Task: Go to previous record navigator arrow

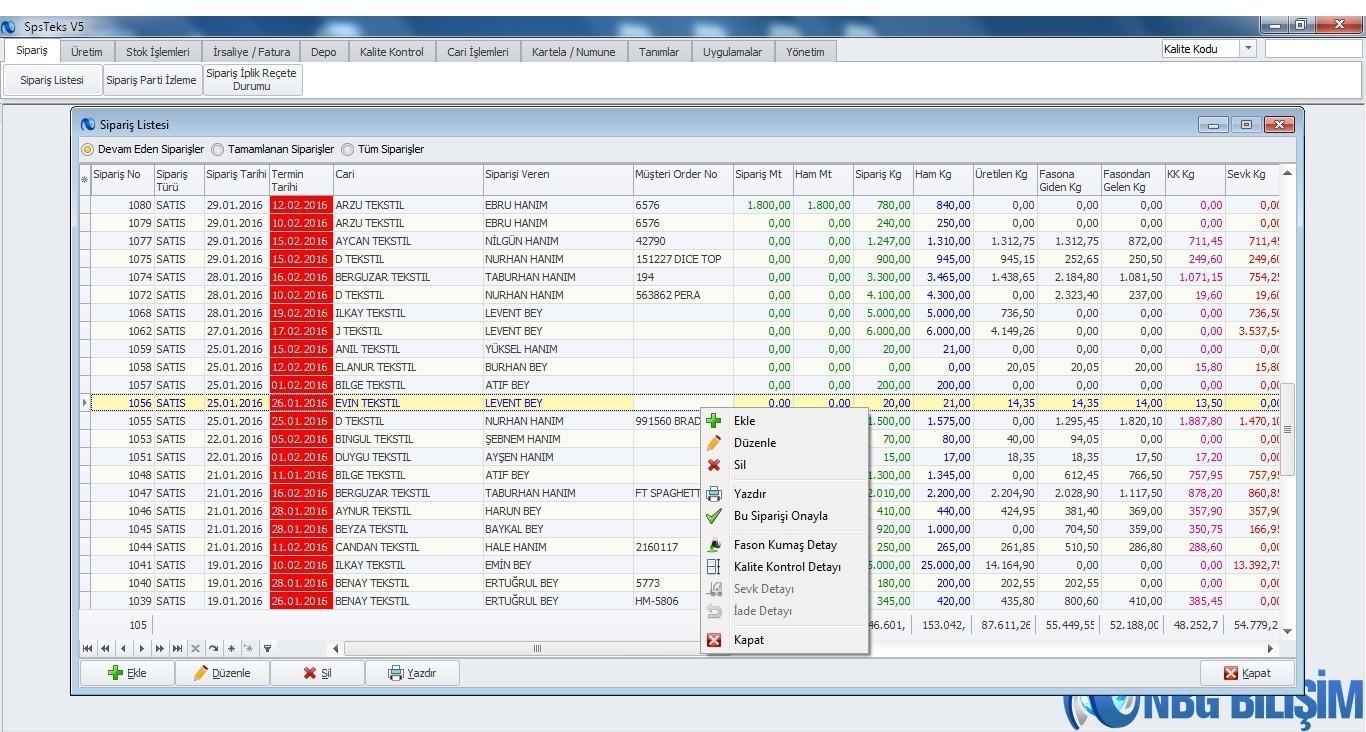Action: coord(123,648)
